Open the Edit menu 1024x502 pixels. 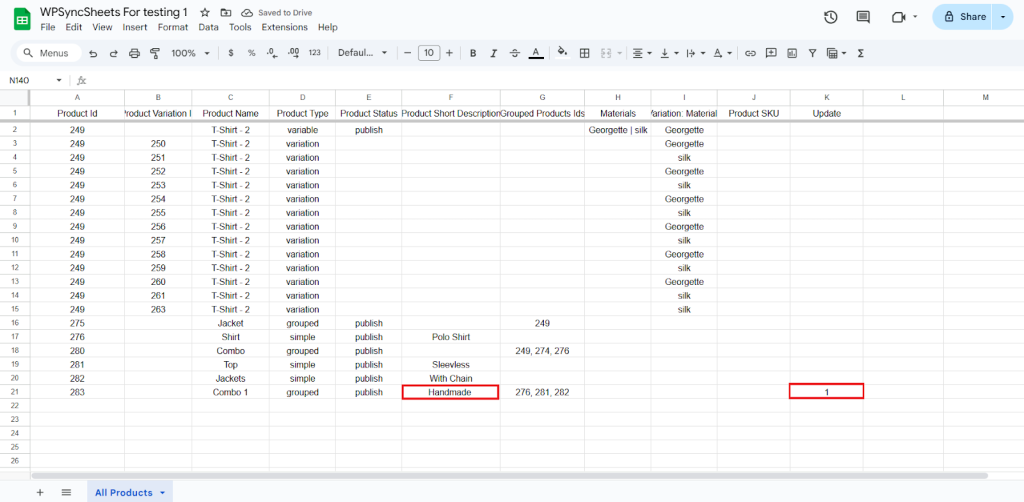[74, 27]
